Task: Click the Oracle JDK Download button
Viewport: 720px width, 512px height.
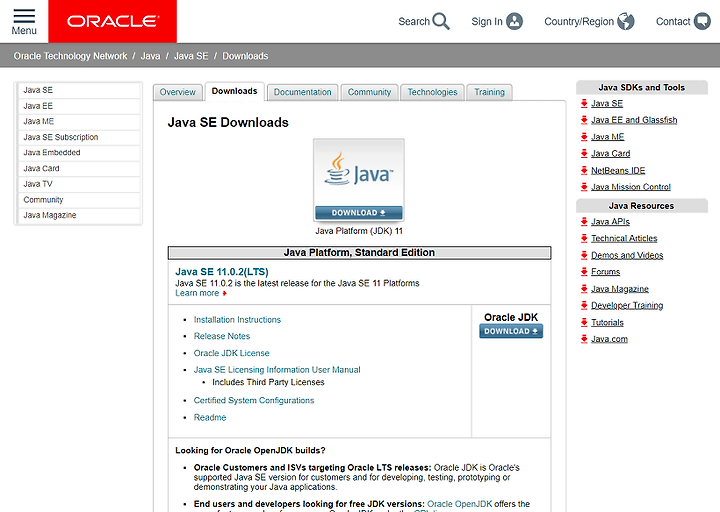Action: click(x=511, y=331)
